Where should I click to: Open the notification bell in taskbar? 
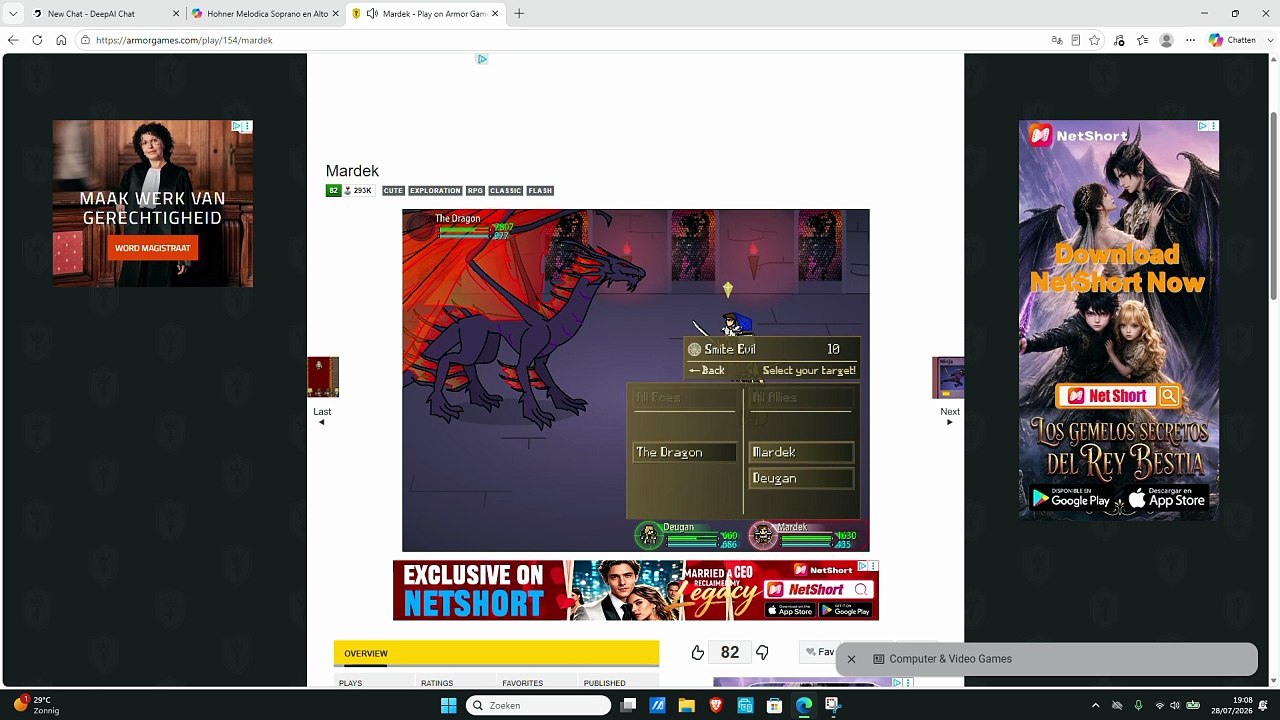[1263, 705]
